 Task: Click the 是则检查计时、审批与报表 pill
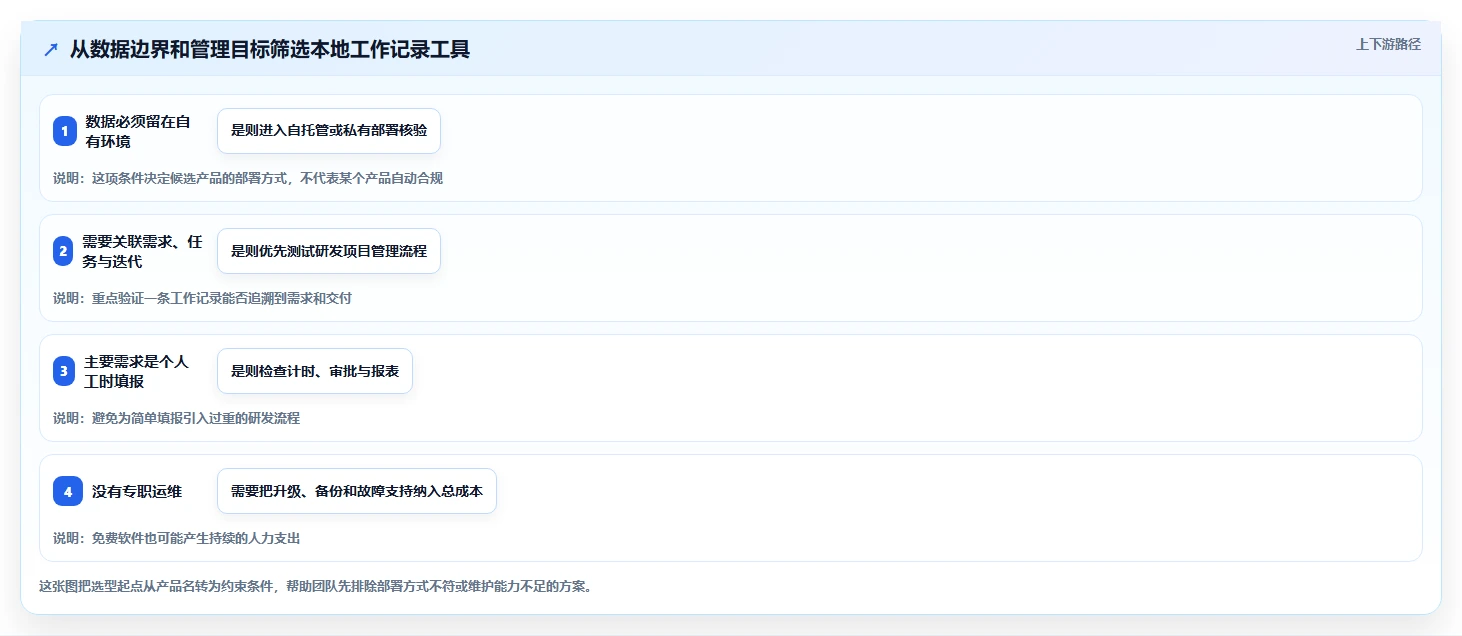(315, 371)
